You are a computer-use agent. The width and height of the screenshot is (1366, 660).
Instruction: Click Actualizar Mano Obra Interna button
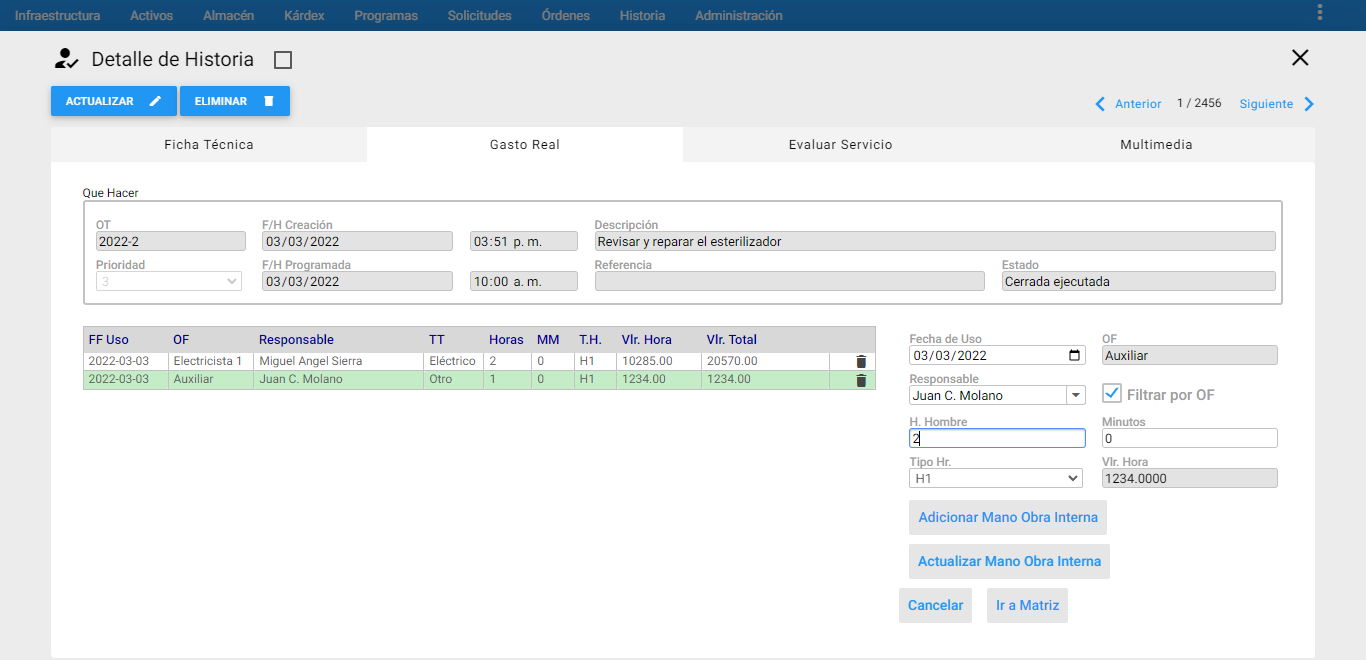1010,561
